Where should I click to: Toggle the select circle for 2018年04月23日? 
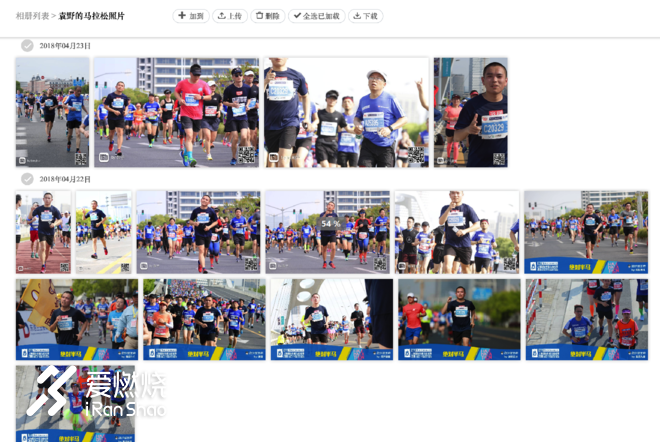tap(27, 45)
